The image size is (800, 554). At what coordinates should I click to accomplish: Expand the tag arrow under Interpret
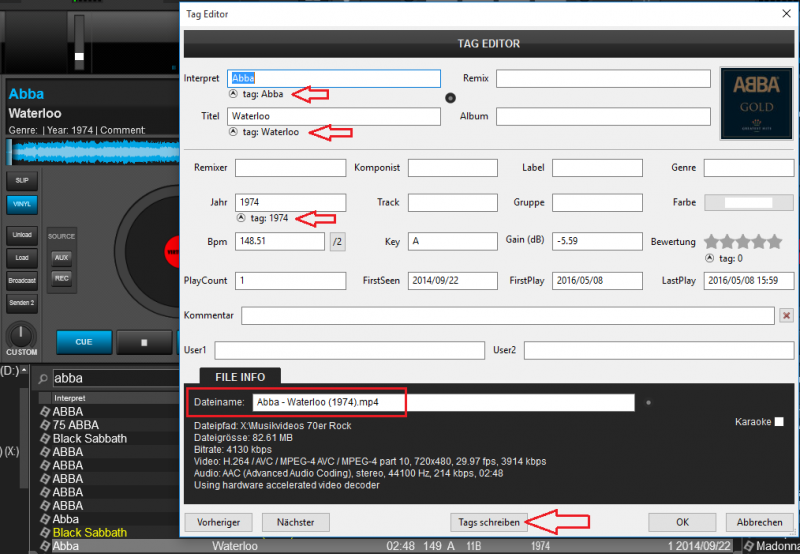coord(233,94)
